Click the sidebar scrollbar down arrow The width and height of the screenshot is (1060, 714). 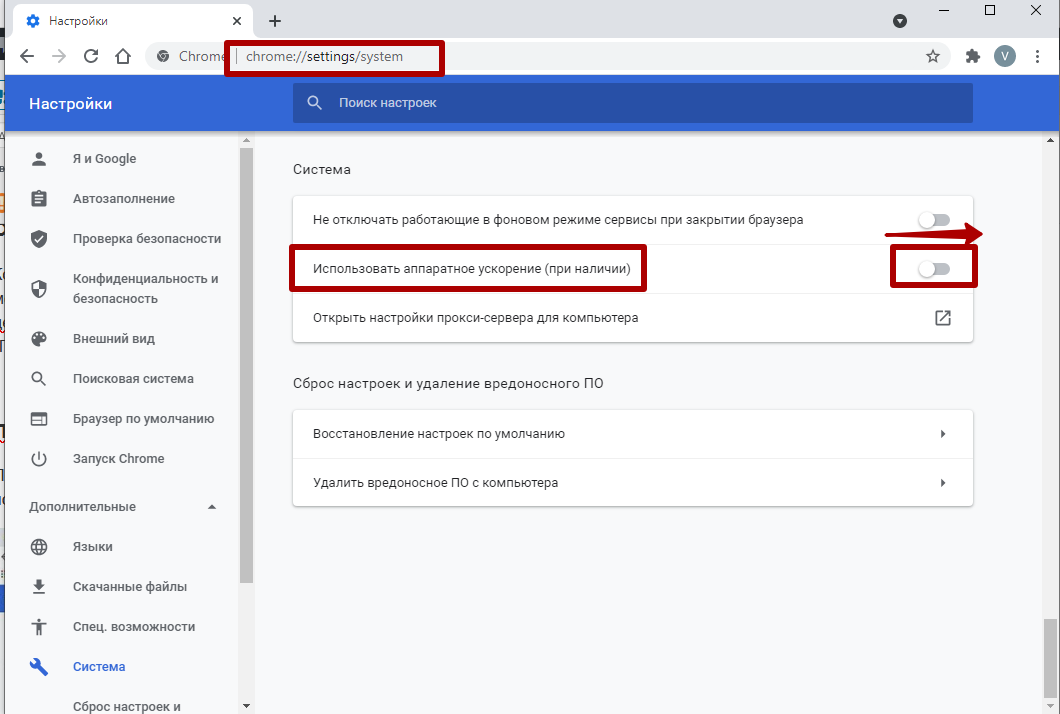pos(246,706)
